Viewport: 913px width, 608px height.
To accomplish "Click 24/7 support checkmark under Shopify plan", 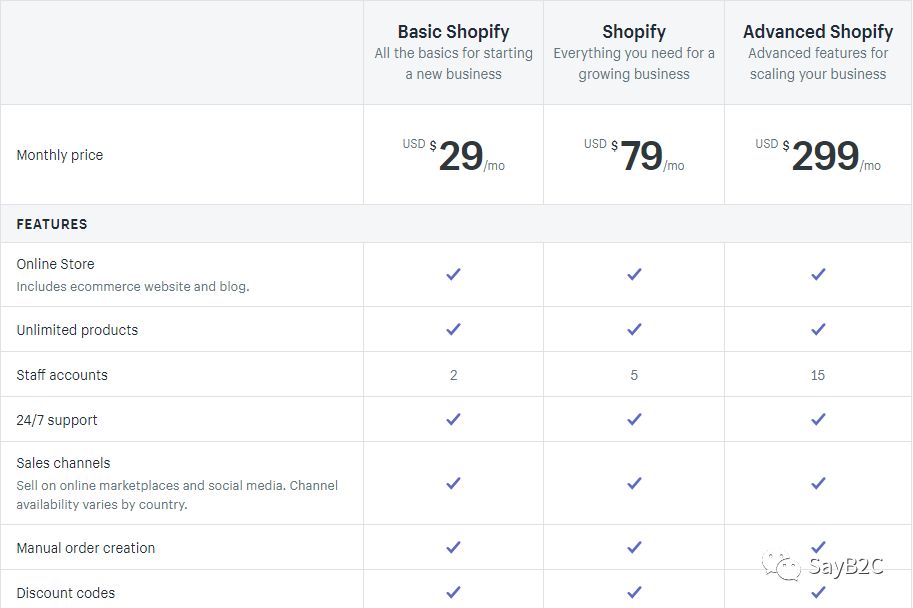I will click(634, 419).
